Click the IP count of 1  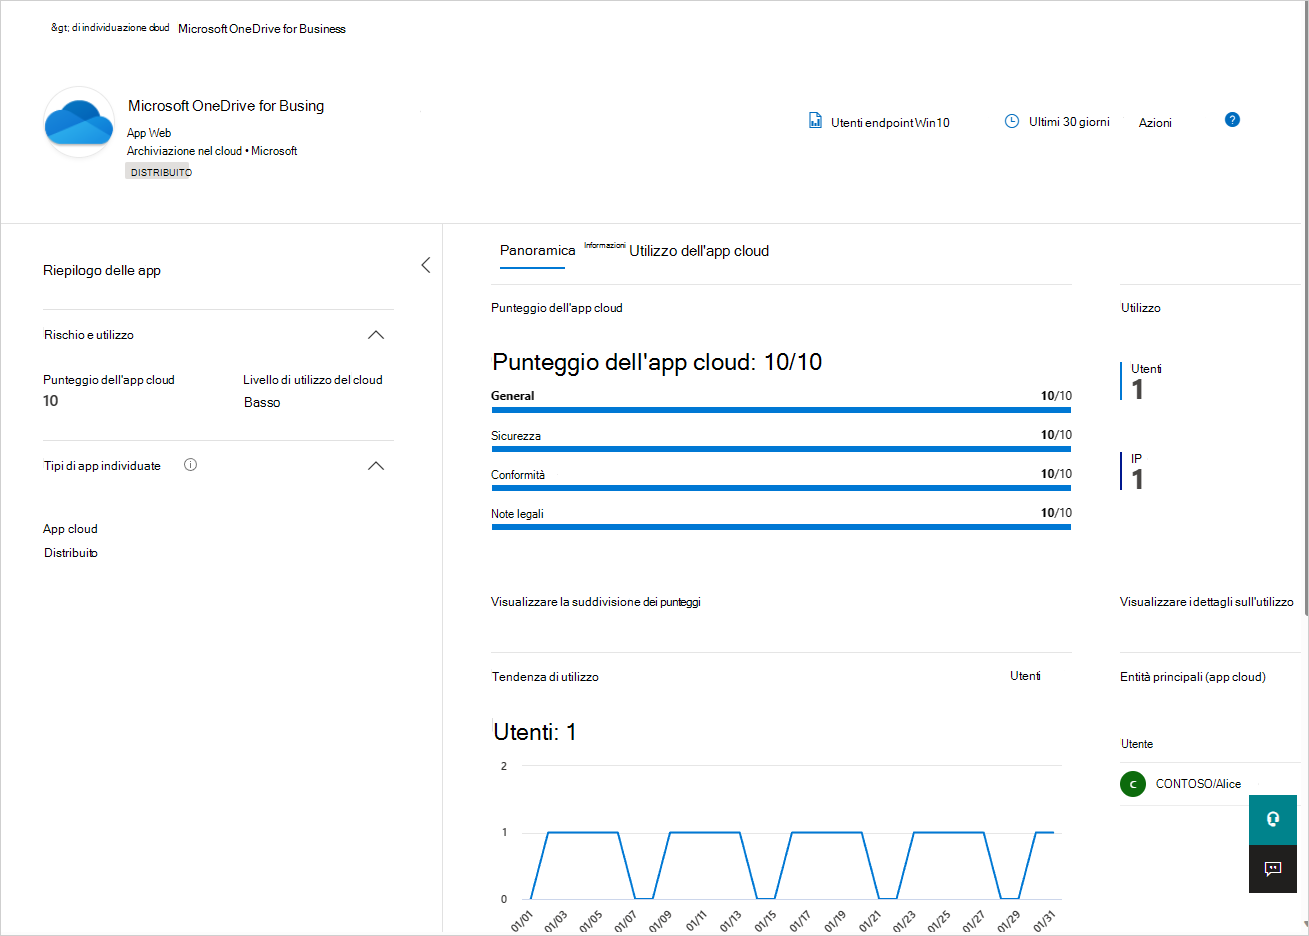1138,479
